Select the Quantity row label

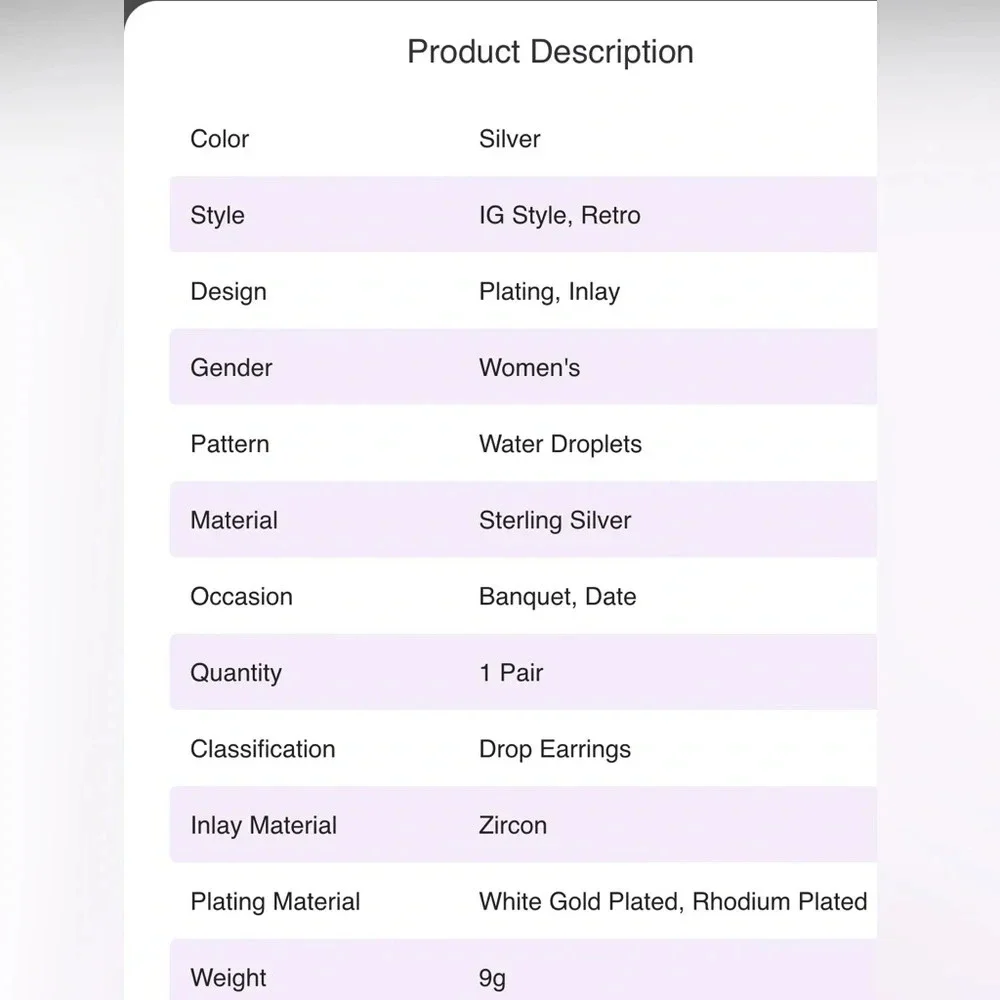click(236, 673)
